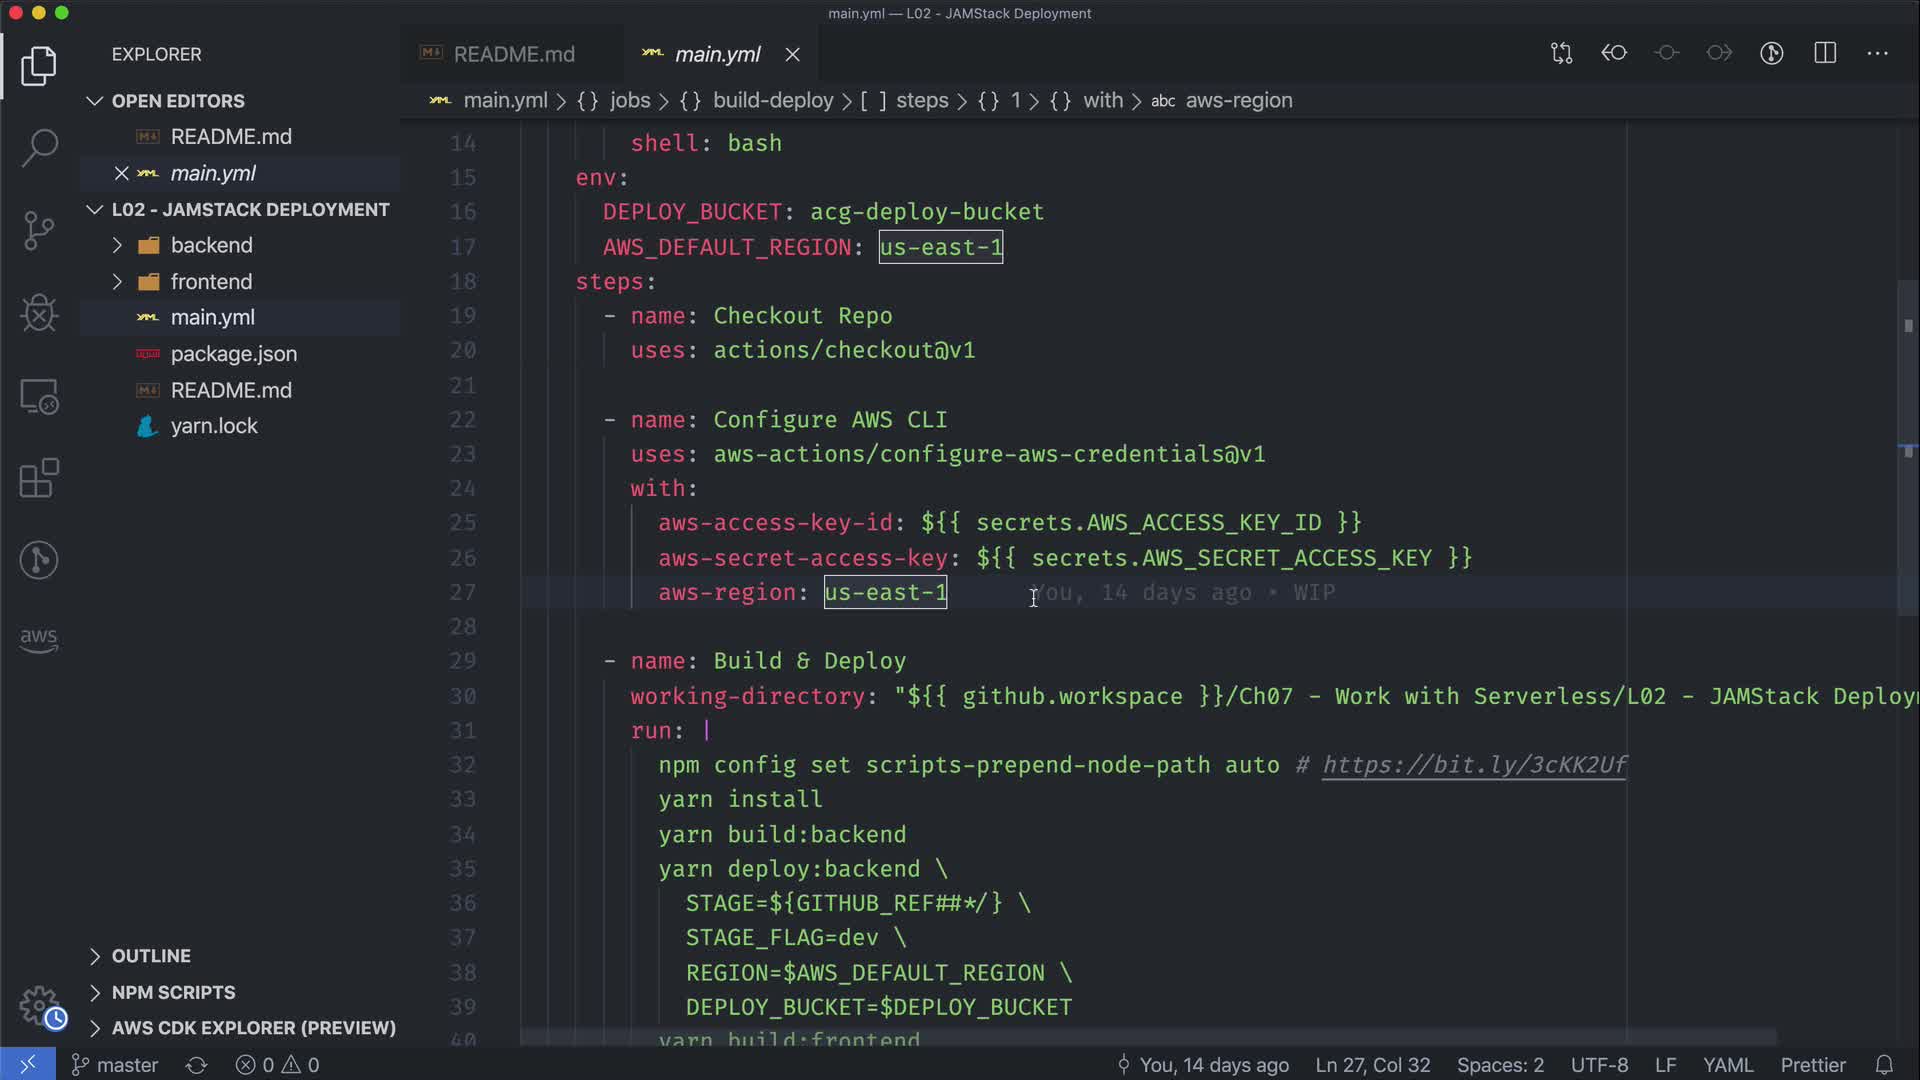Viewport: 1920px width, 1080px height.
Task: Open the Extensions view
Action: pyautogui.click(x=39, y=478)
